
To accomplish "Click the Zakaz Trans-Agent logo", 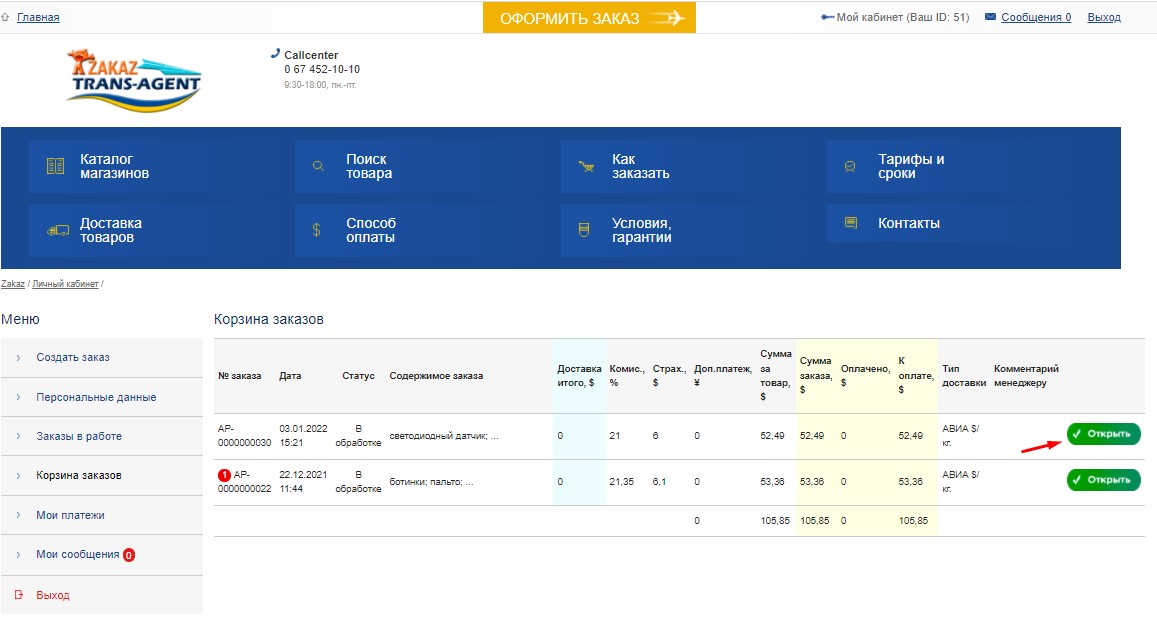I will [134, 80].
